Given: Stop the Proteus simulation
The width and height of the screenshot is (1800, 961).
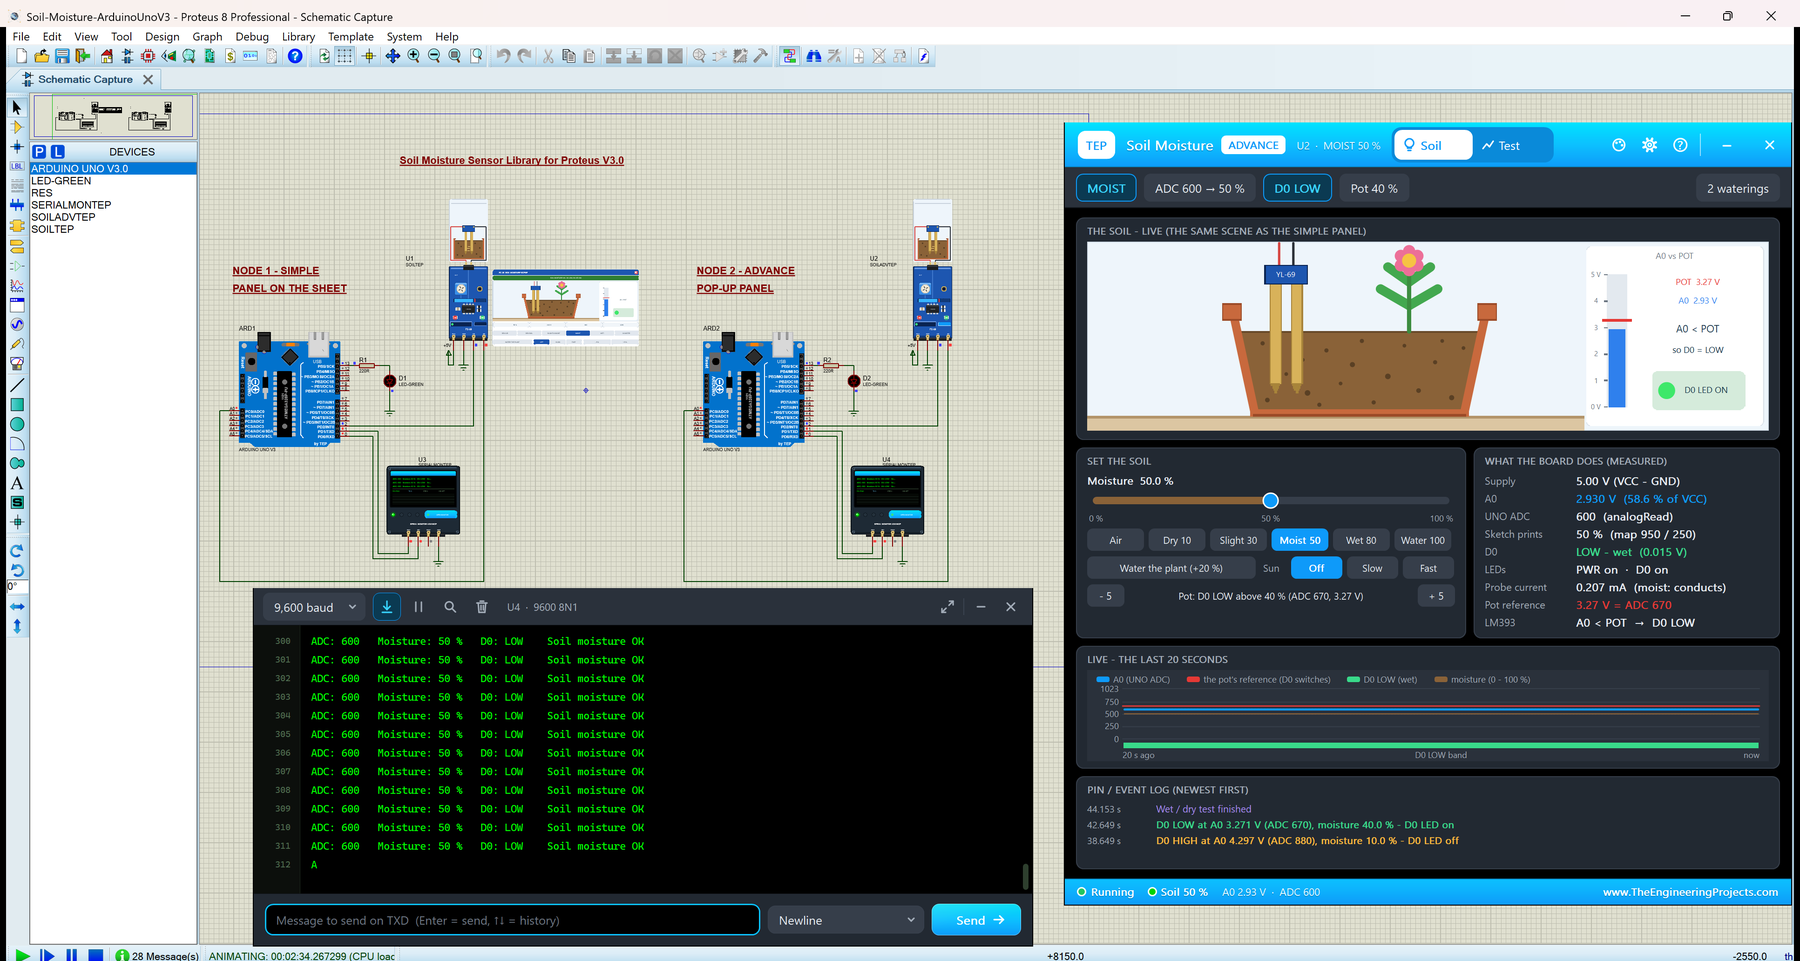Looking at the screenshot, I should (96, 955).
